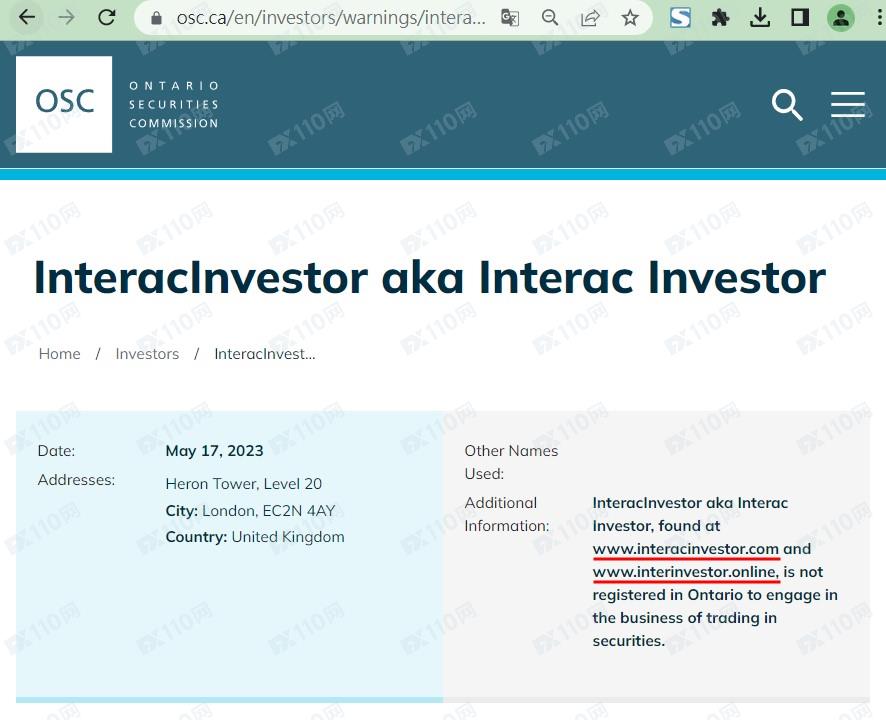Bookmark this page with the star
The width and height of the screenshot is (886, 720).
click(630, 17)
